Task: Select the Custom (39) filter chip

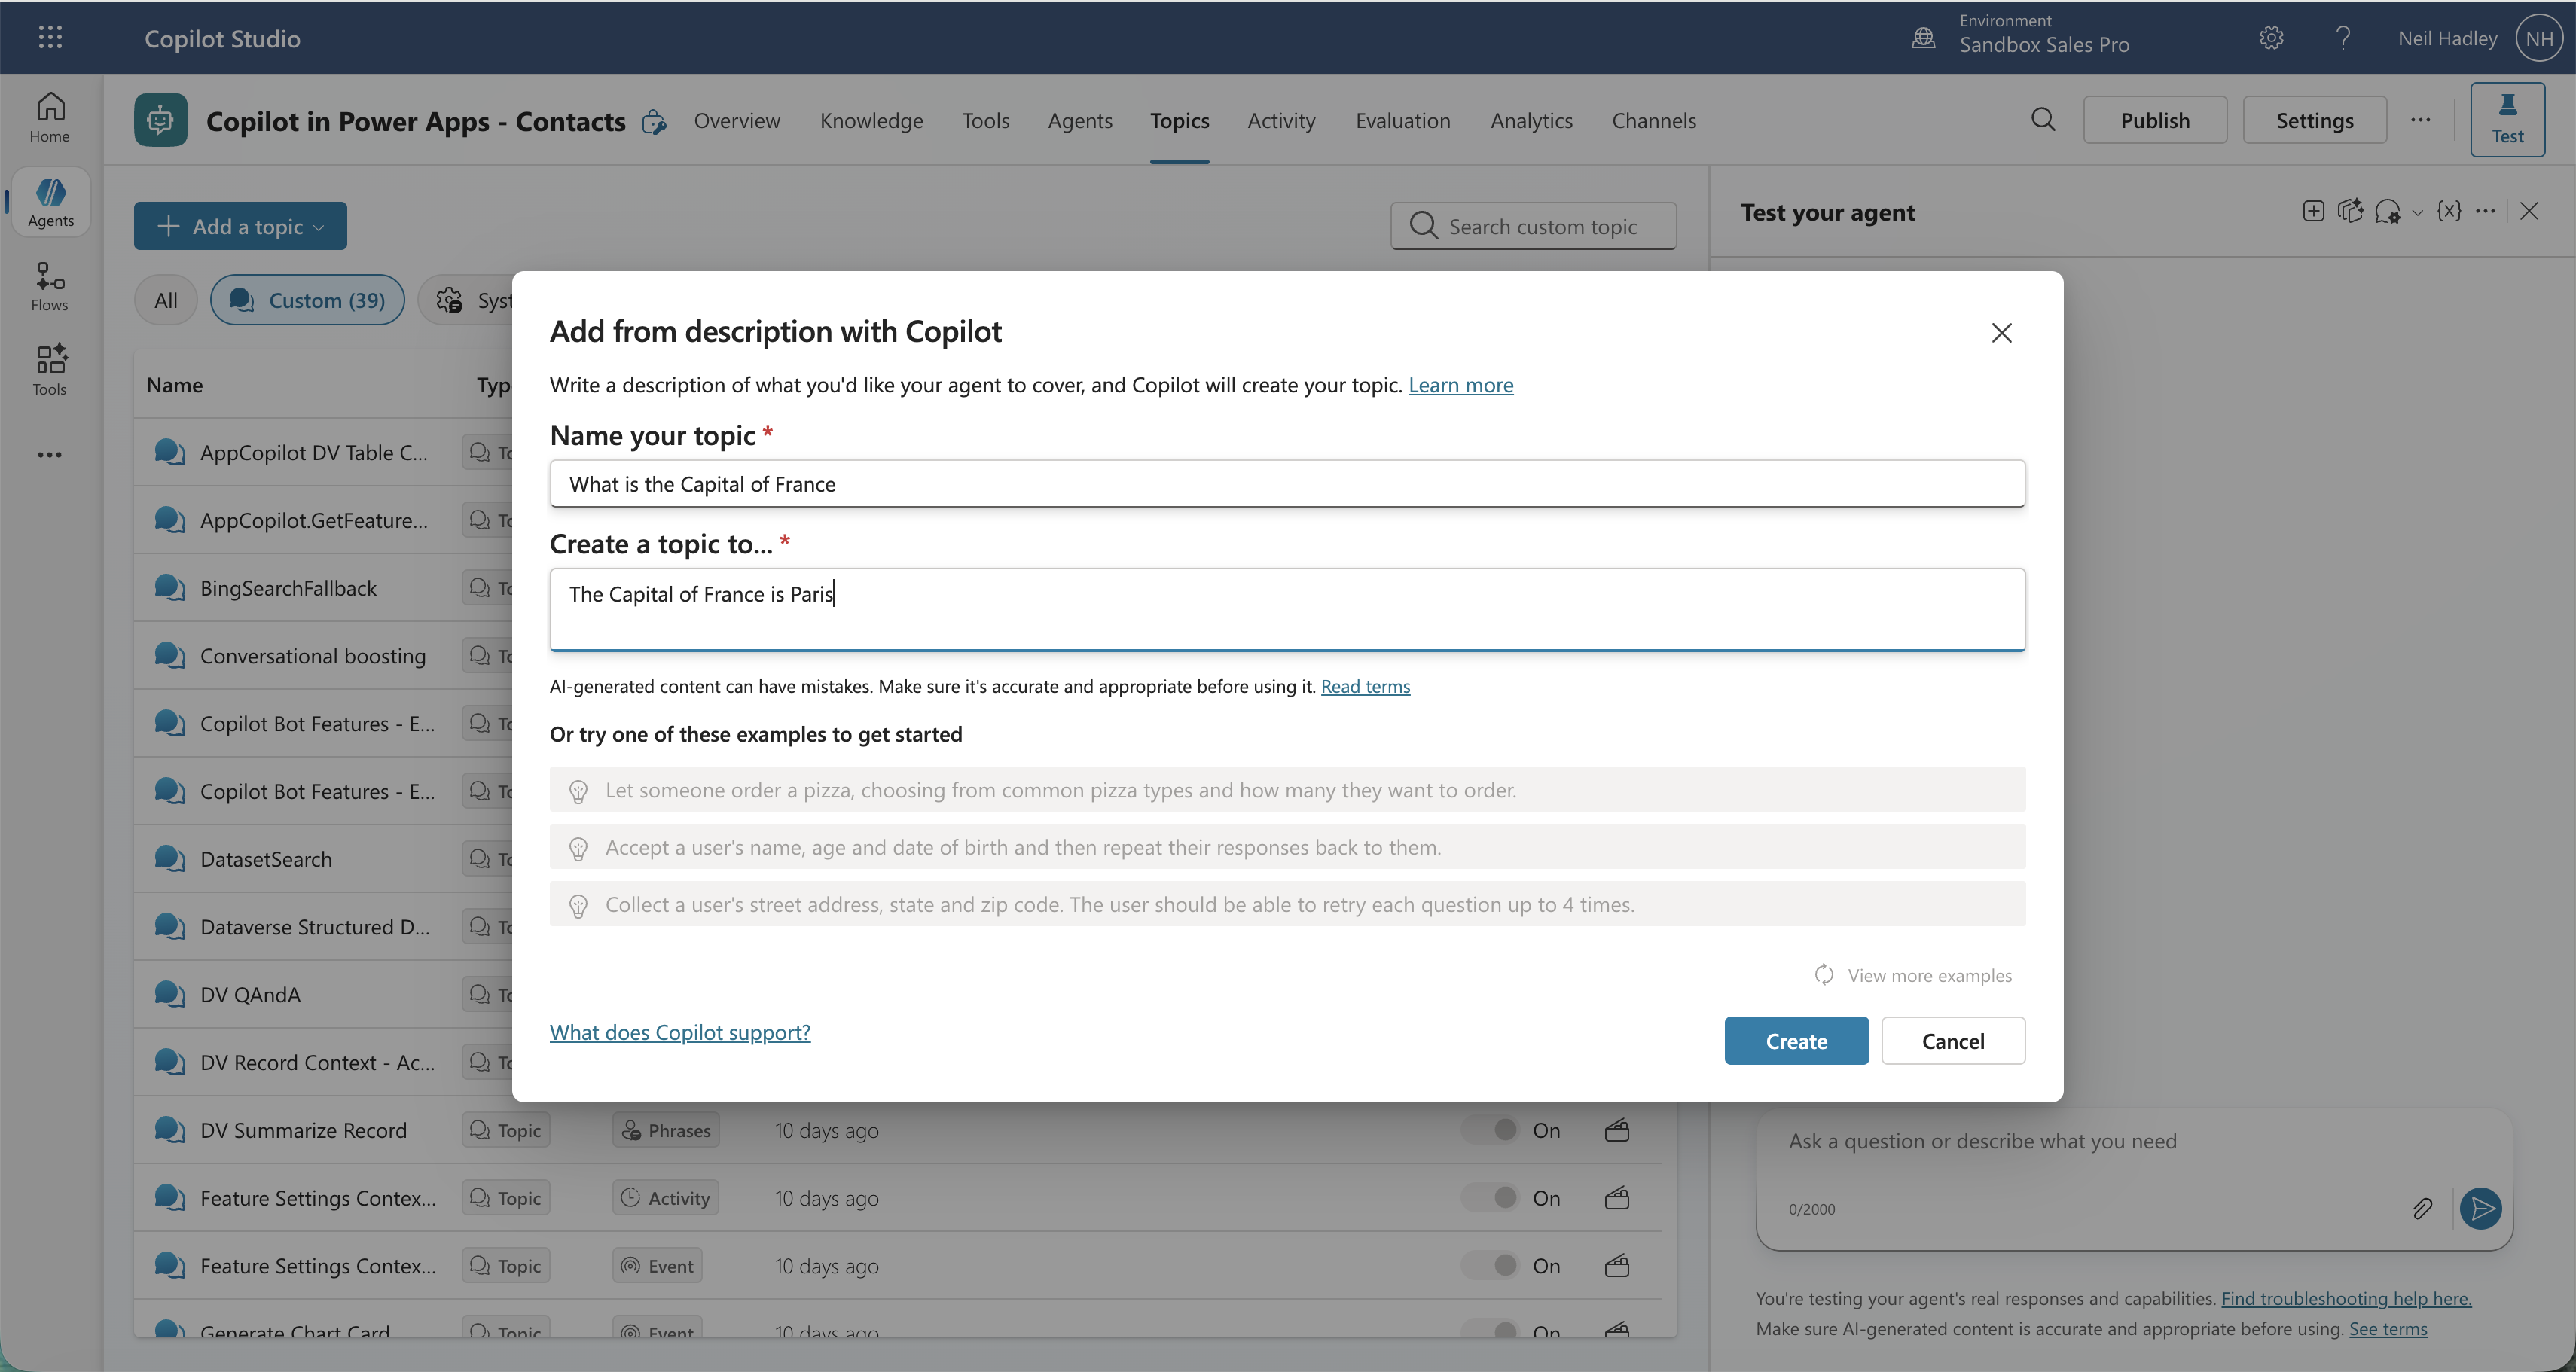Action: (x=307, y=300)
